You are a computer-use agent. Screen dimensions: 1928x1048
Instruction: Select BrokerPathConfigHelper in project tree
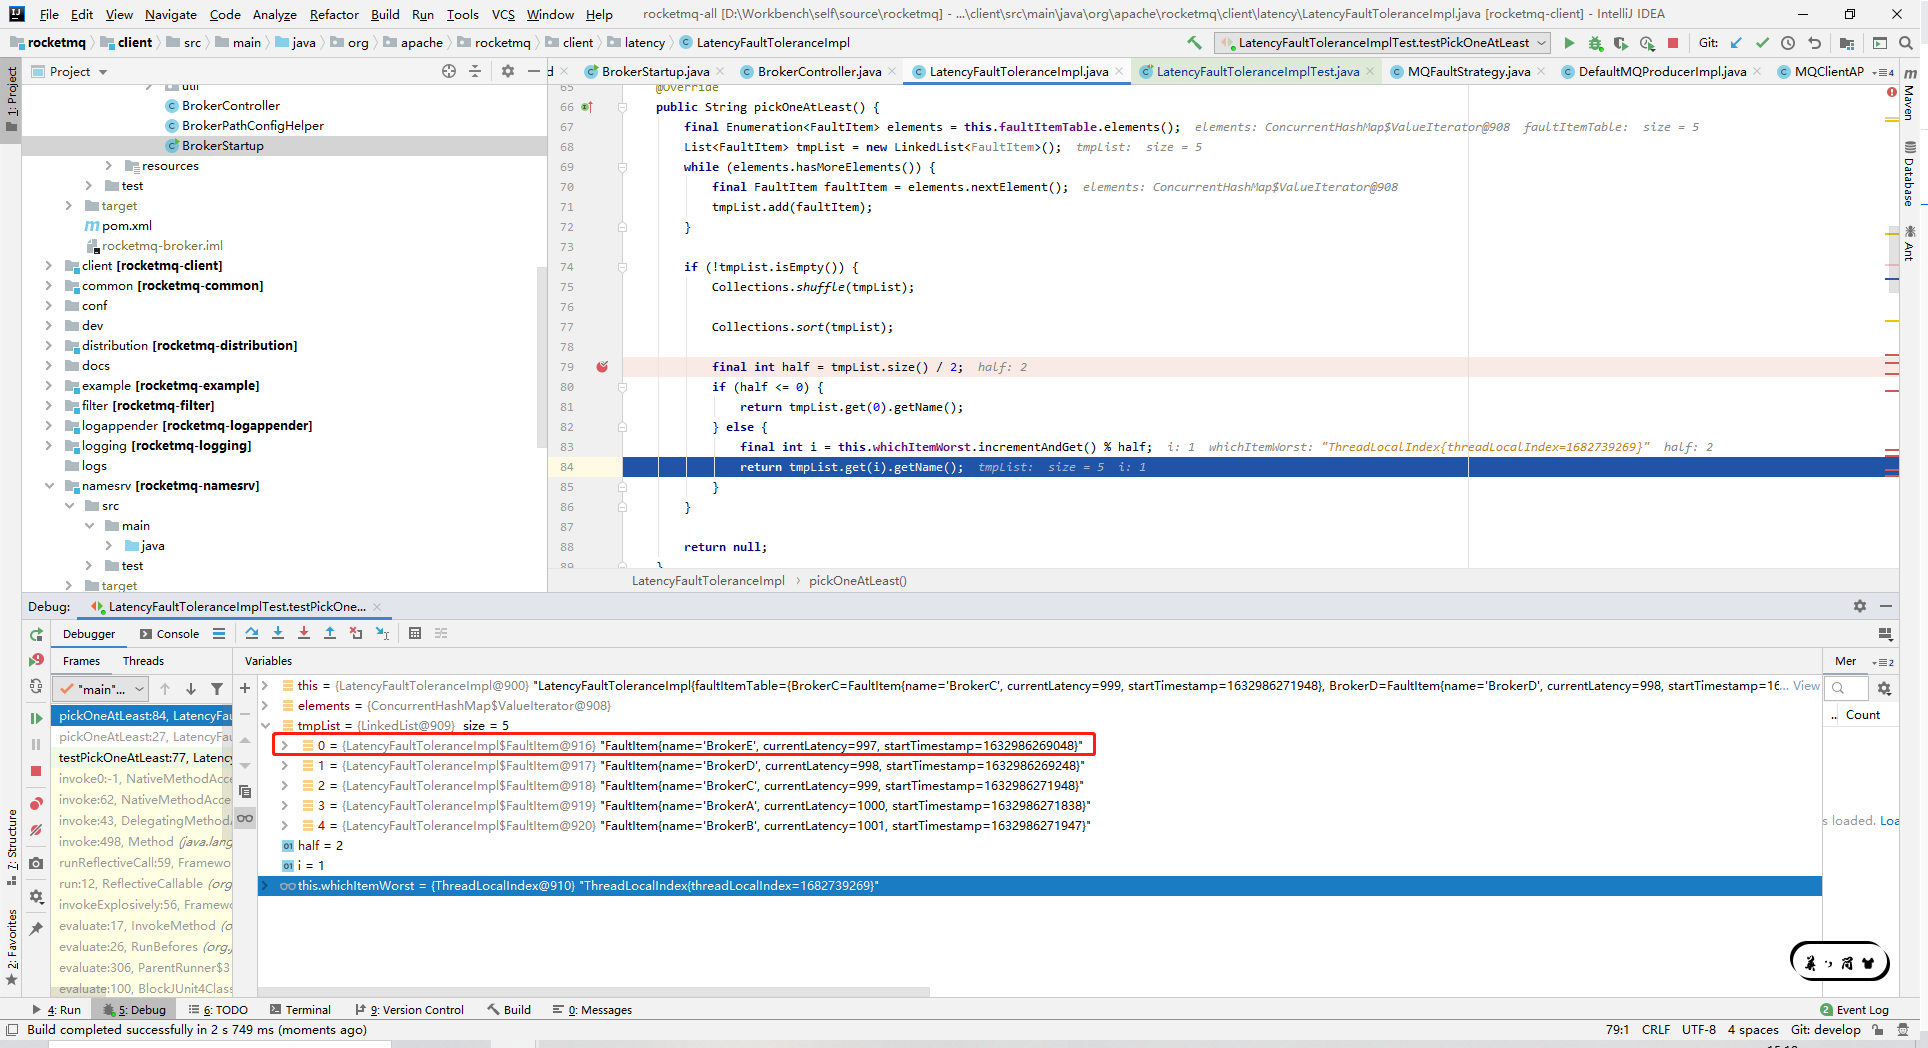[252, 126]
